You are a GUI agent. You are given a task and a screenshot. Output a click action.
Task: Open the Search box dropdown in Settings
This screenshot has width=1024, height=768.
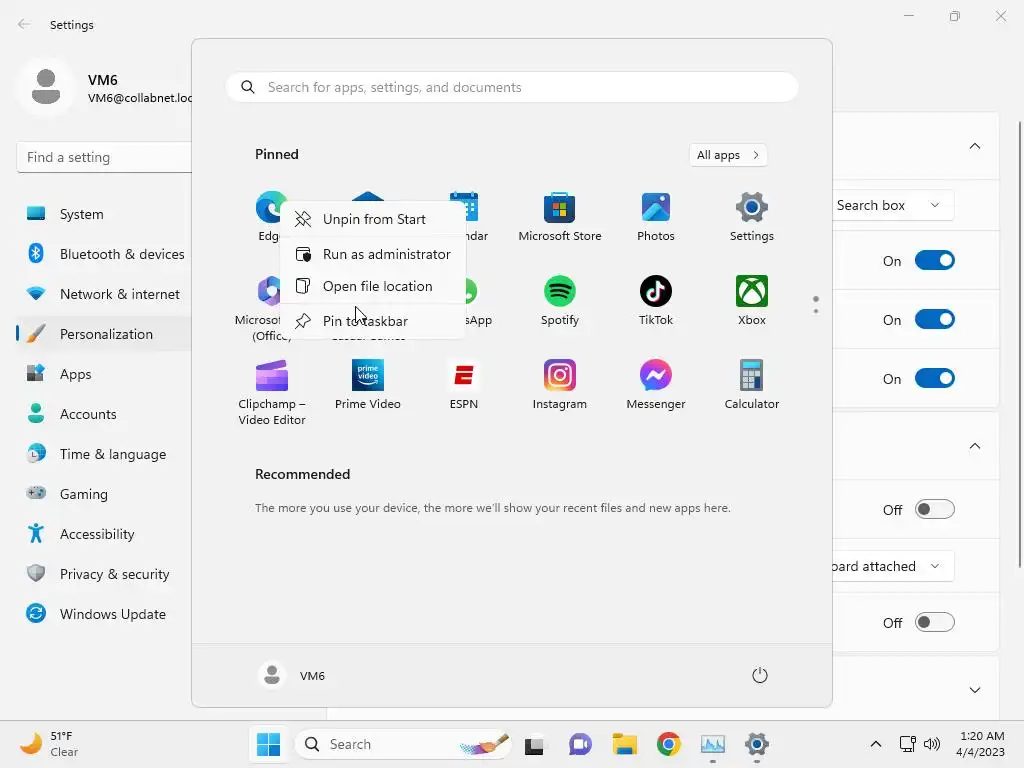point(893,205)
